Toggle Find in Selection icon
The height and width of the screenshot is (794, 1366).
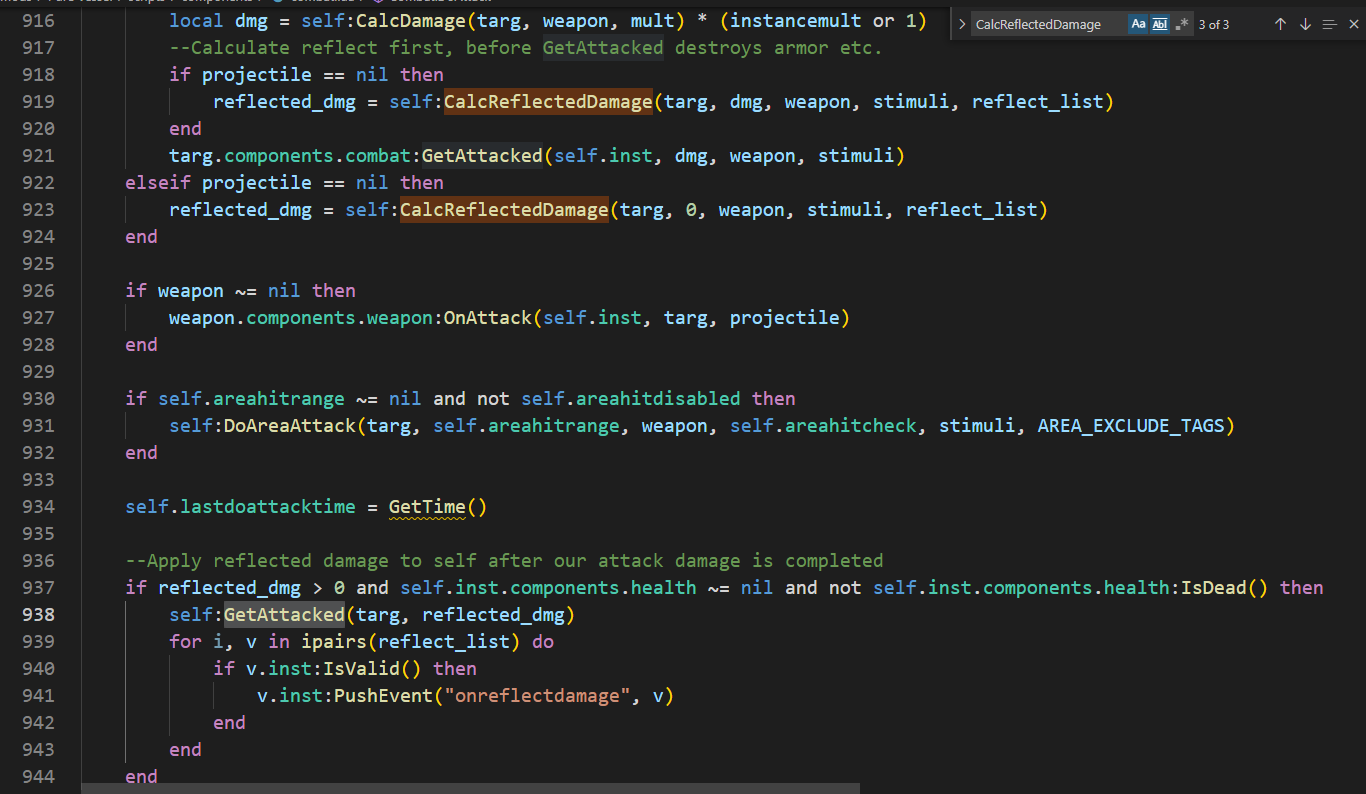[1329, 24]
